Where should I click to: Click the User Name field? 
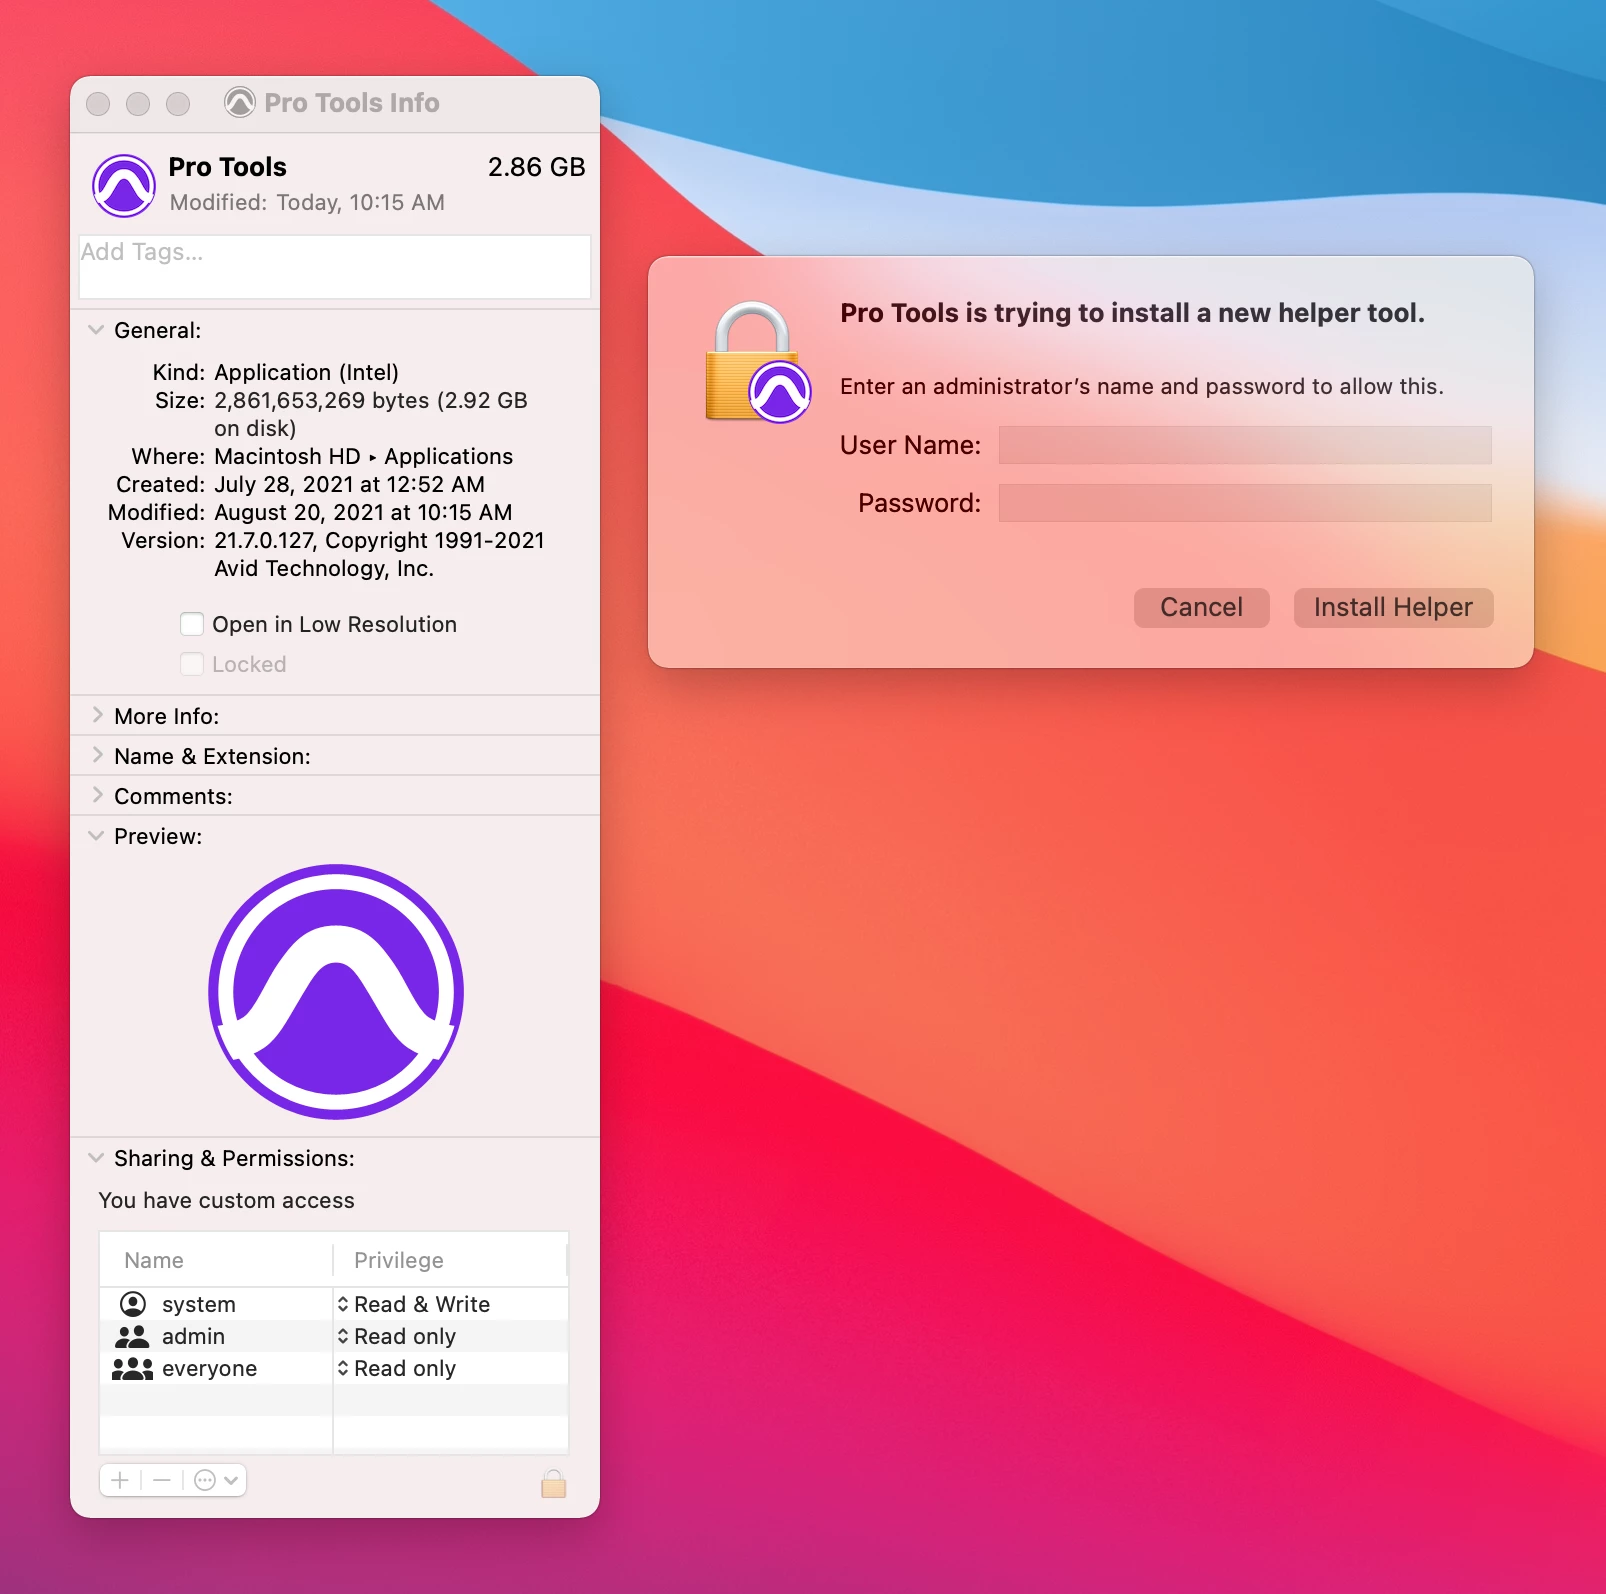pos(1245,445)
